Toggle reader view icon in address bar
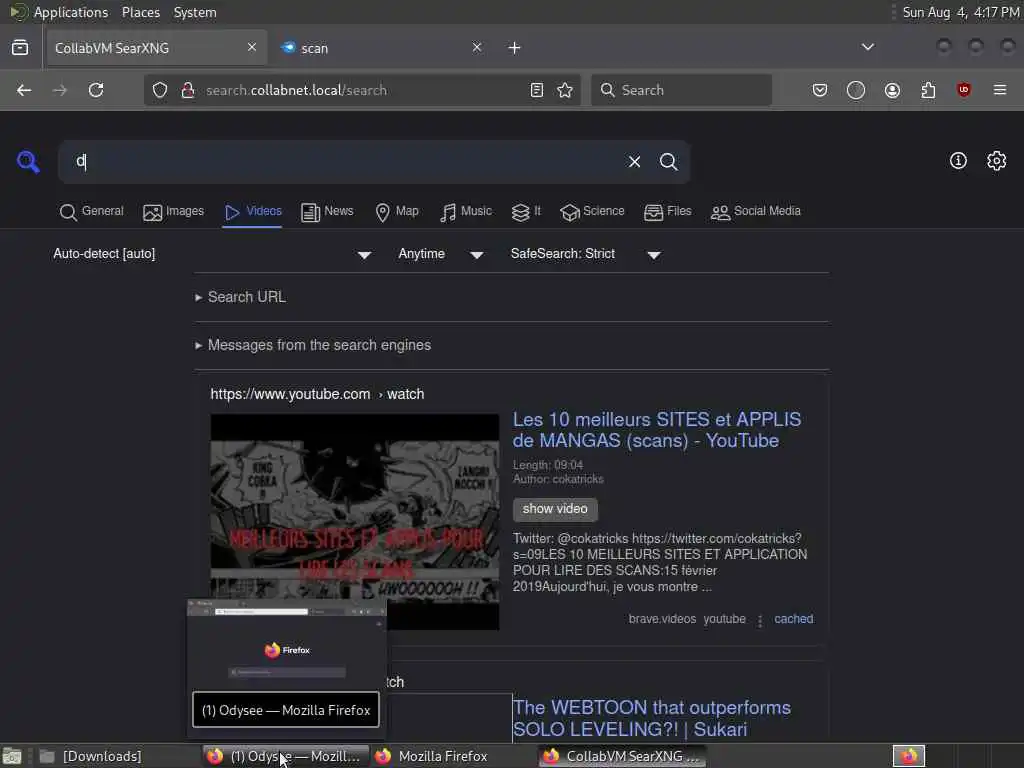 point(537,90)
